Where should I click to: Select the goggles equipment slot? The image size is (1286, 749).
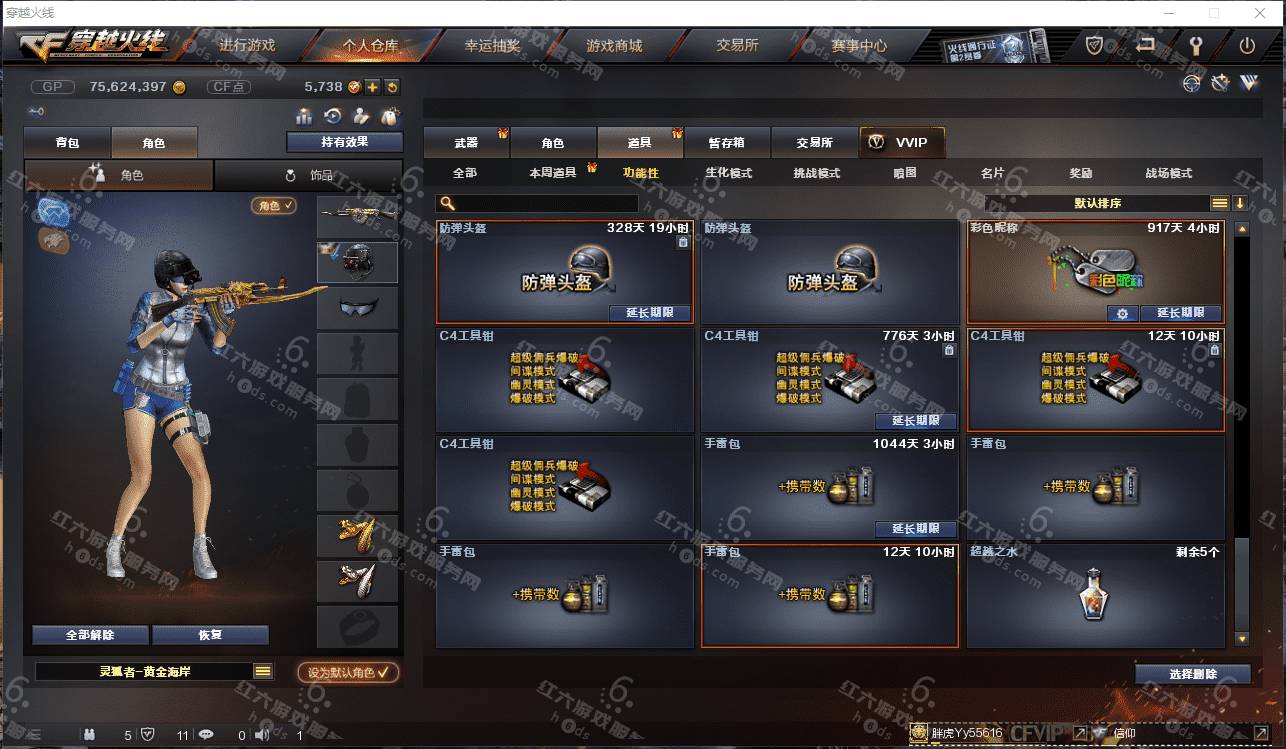(x=357, y=307)
